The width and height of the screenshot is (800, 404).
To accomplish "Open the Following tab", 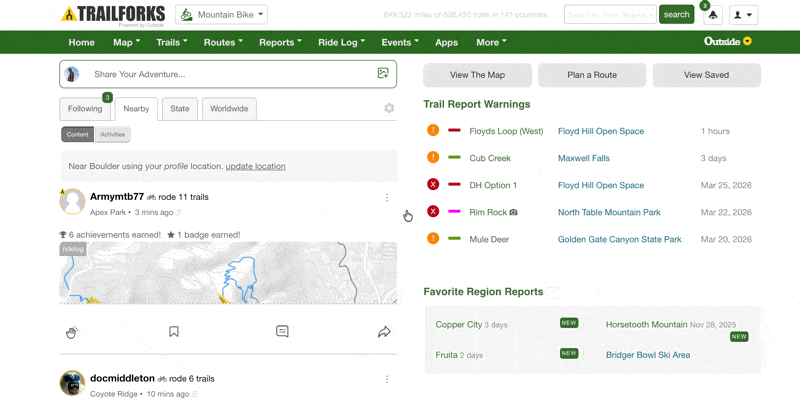I will [85, 109].
